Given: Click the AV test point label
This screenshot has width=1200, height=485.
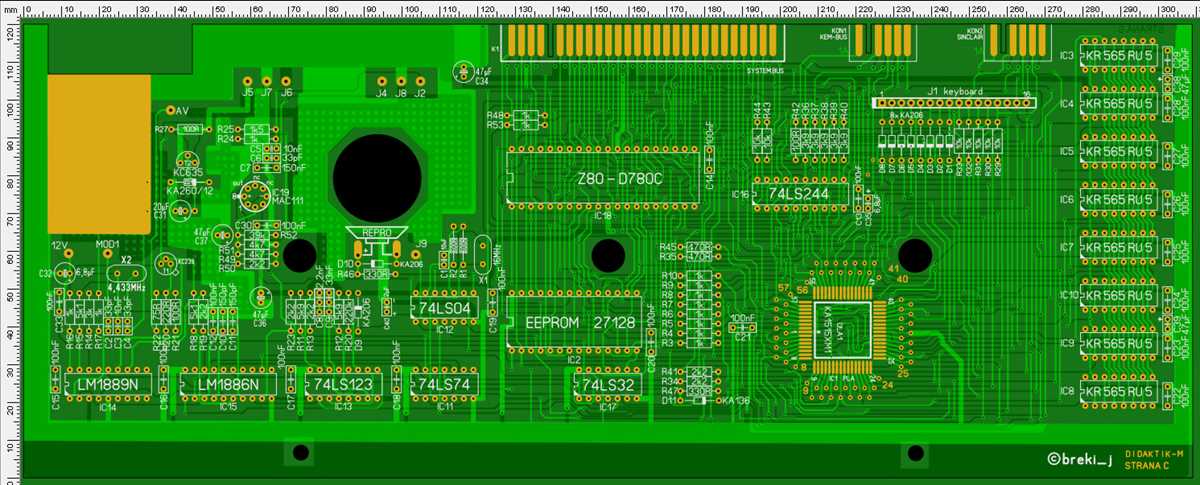Looking at the screenshot, I should coord(183,110).
